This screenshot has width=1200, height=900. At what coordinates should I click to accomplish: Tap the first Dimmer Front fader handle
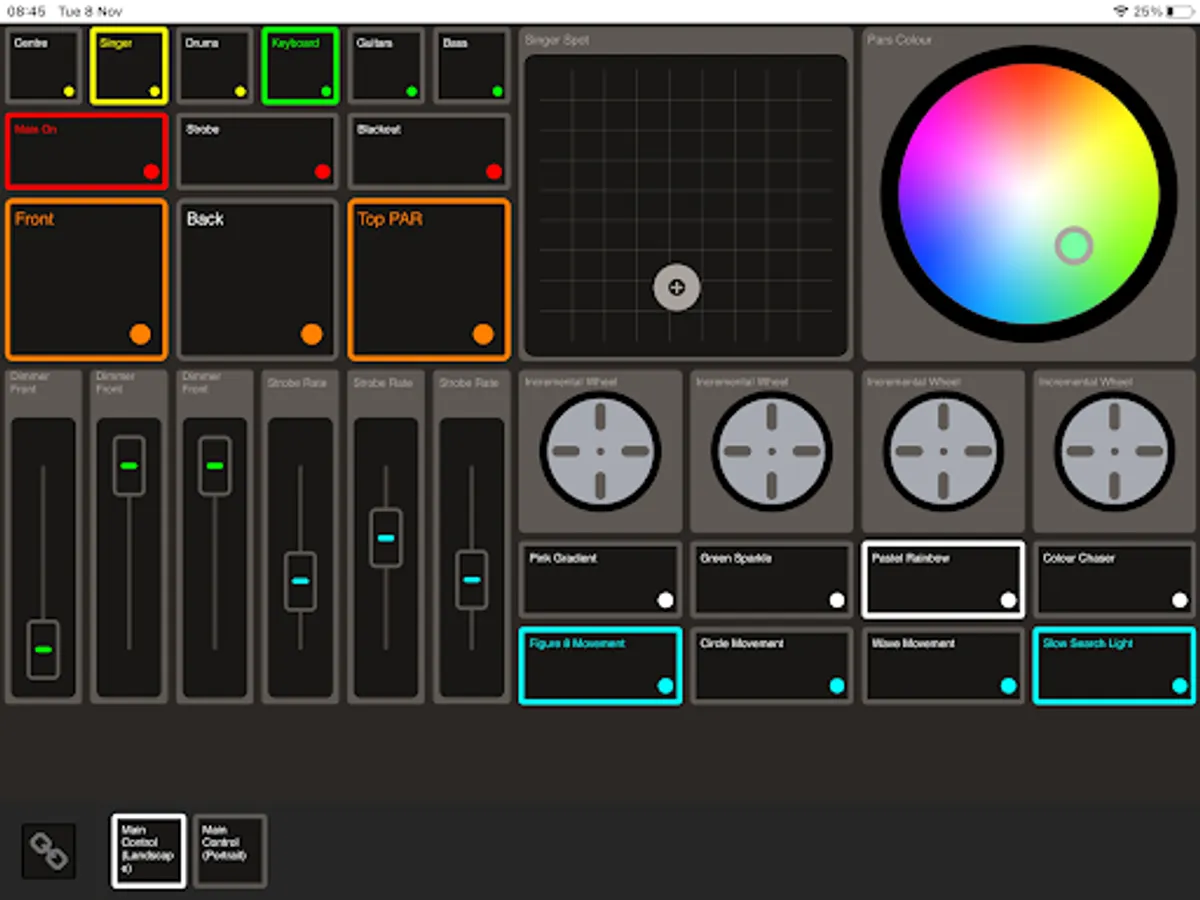tap(43, 650)
